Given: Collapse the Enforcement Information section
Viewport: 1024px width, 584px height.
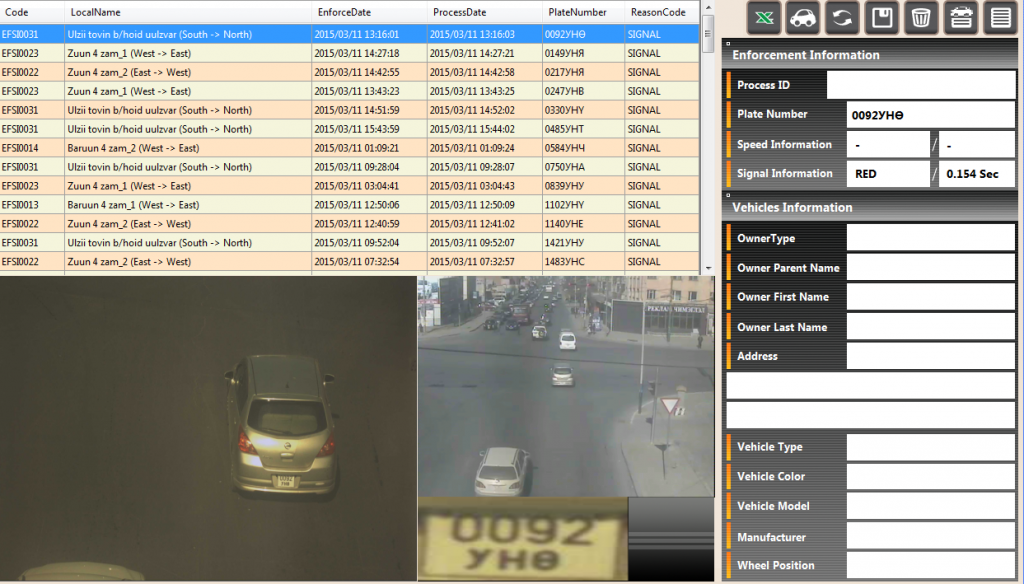Looking at the screenshot, I should (x=728, y=46).
